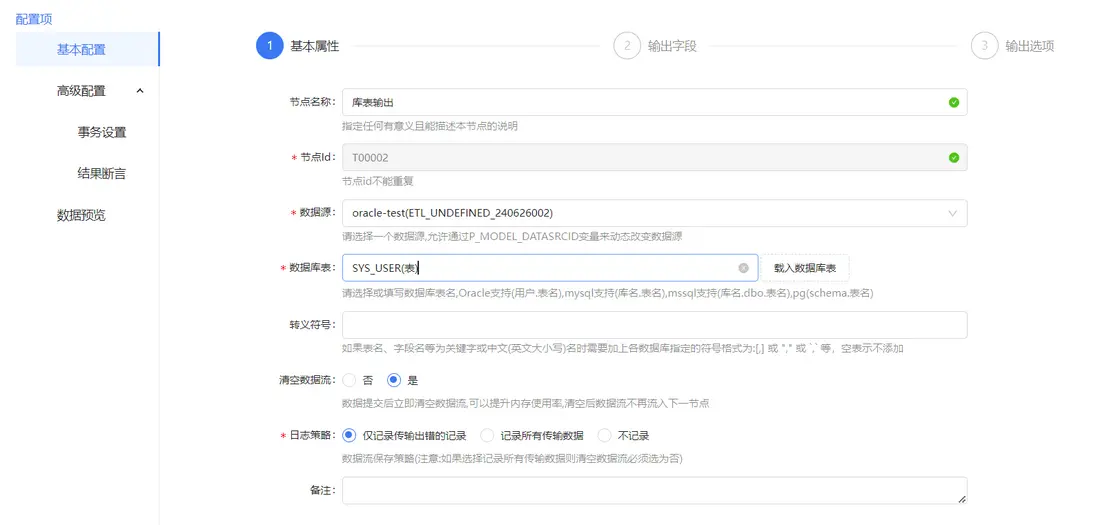Image resolution: width=1098 pixels, height=525 pixels.
Task: Open the 数据源 dropdown
Action: (x=655, y=213)
